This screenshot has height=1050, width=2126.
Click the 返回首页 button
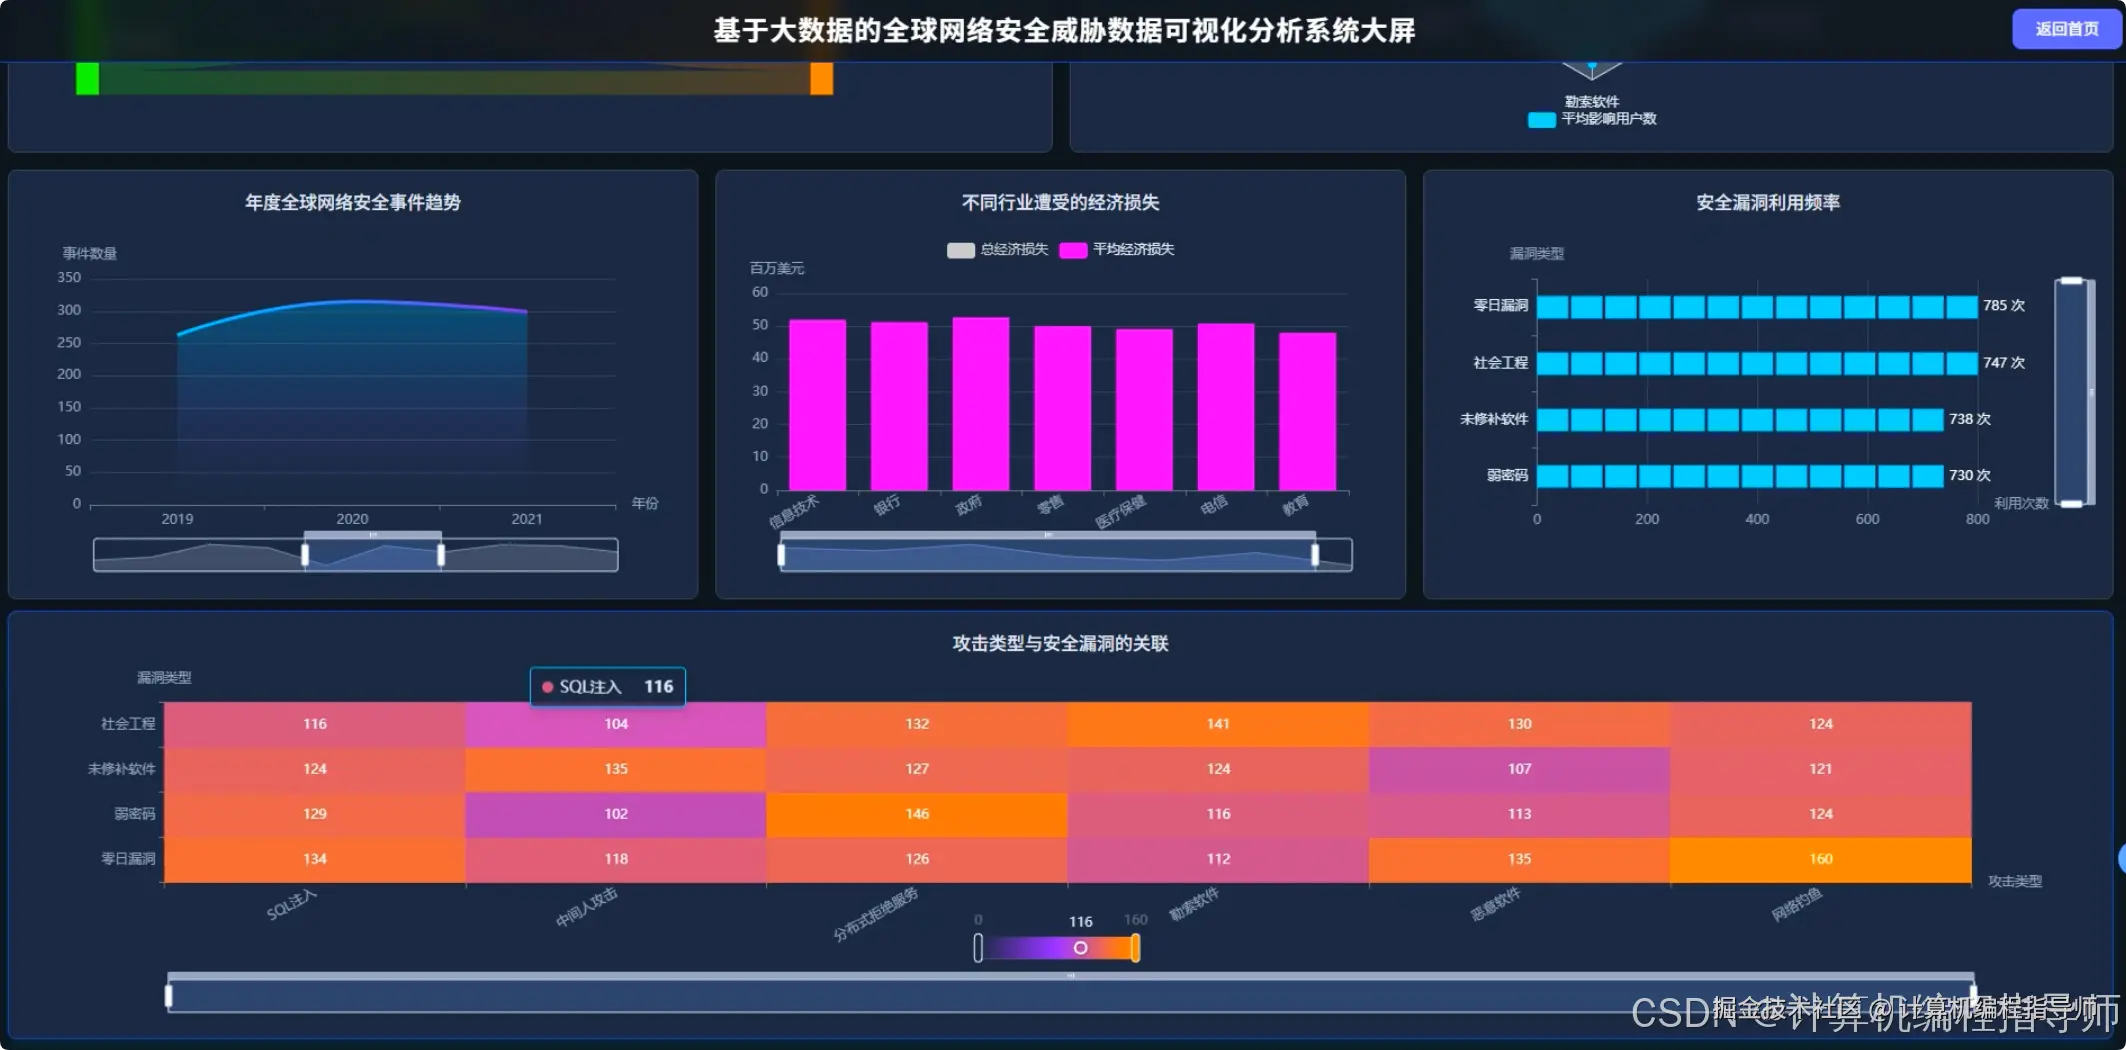[x=2065, y=29]
